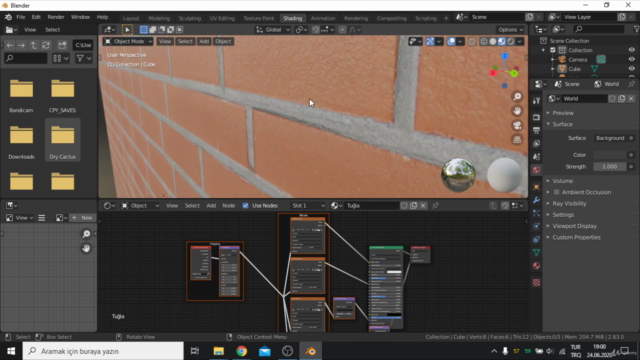Click the viewport Add button
Viewport: 640px width, 360px height.
coord(204,41)
